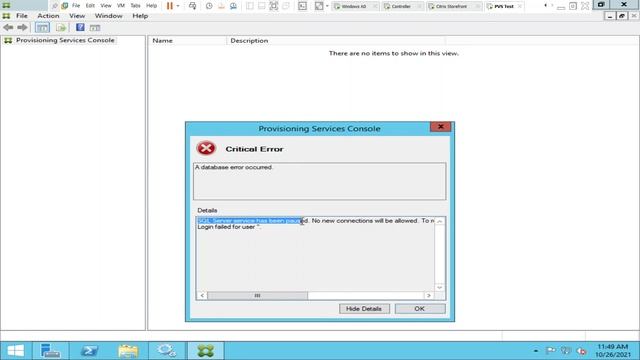Click the 'Login failed for user' details line
This screenshot has height=360, width=640.
229,227
